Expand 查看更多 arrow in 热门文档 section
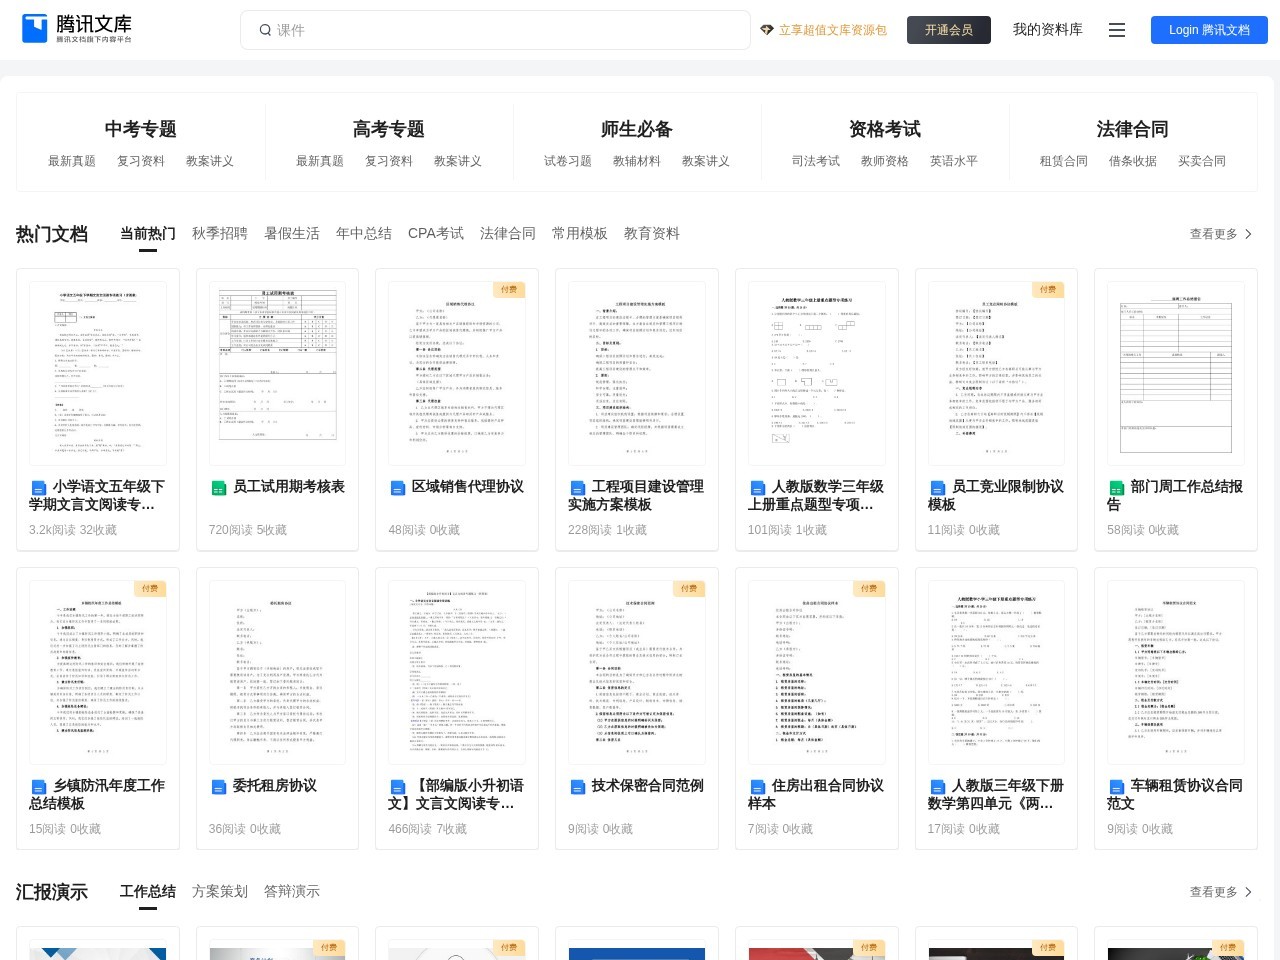 (1248, 234)
